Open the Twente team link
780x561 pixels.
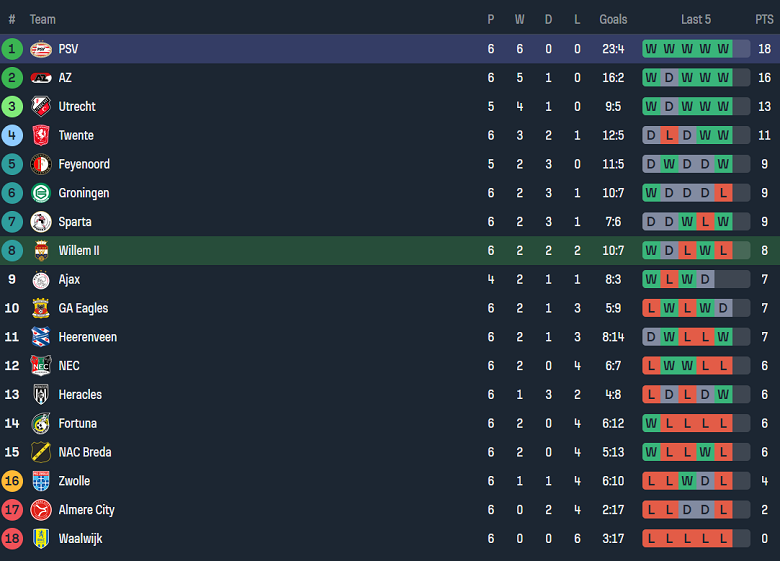[76, 136]
